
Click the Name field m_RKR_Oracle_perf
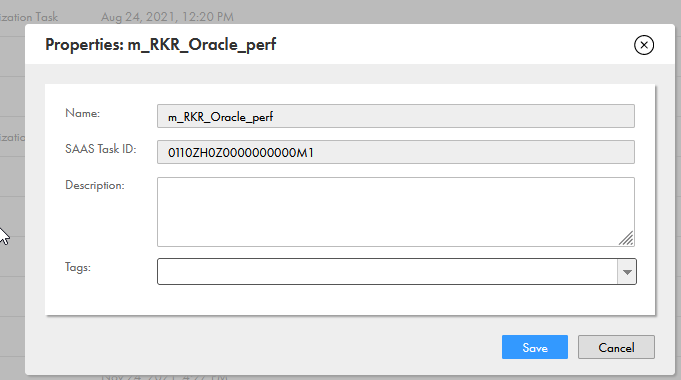tap(396, 116)
